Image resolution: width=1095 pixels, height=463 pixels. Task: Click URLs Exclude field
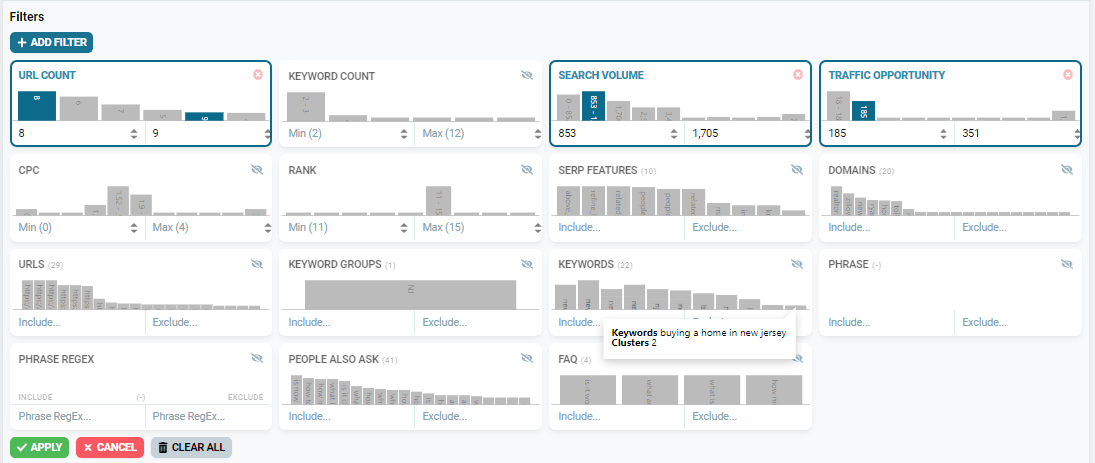(x=207, y=322)
